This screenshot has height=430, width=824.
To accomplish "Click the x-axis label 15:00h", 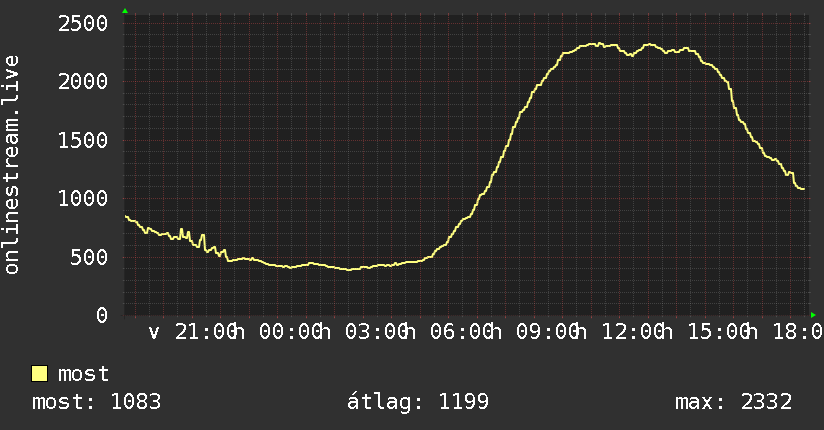I will click(723, 332).
